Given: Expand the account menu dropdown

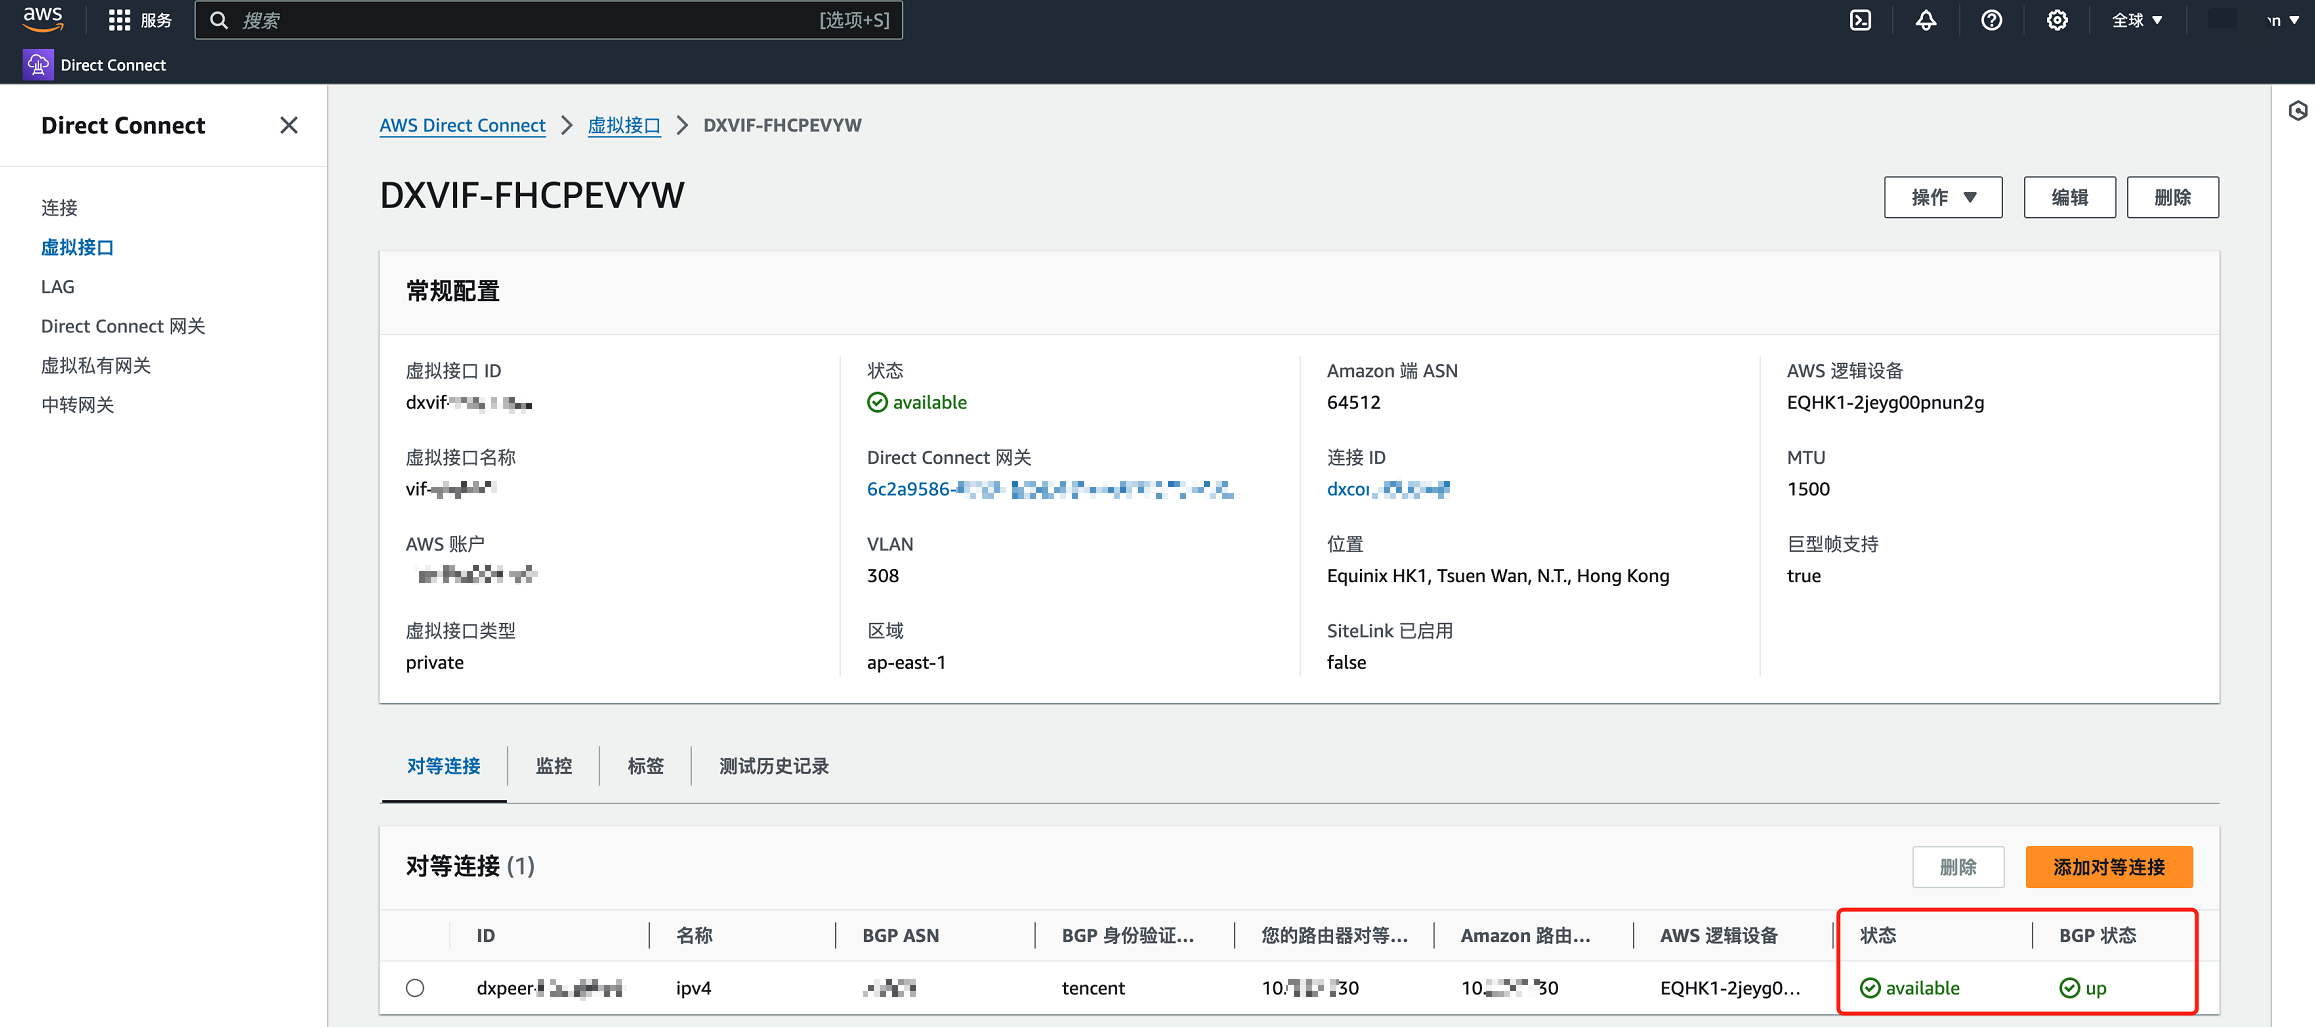Looking at the screenshot, I should click(x=2282, y=20).
